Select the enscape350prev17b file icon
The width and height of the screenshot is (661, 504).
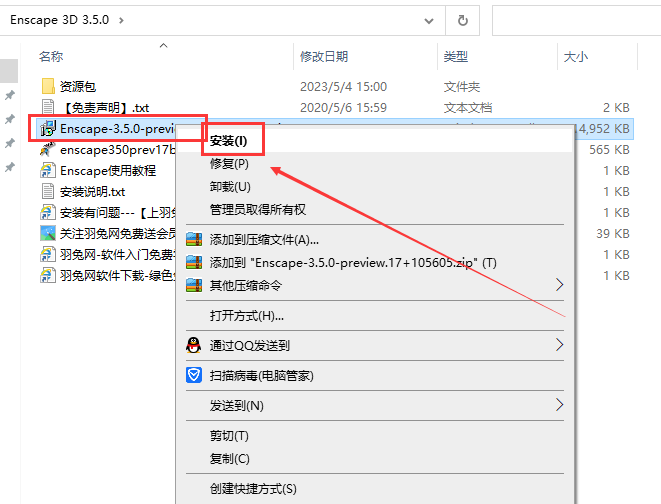coord(48,150)
